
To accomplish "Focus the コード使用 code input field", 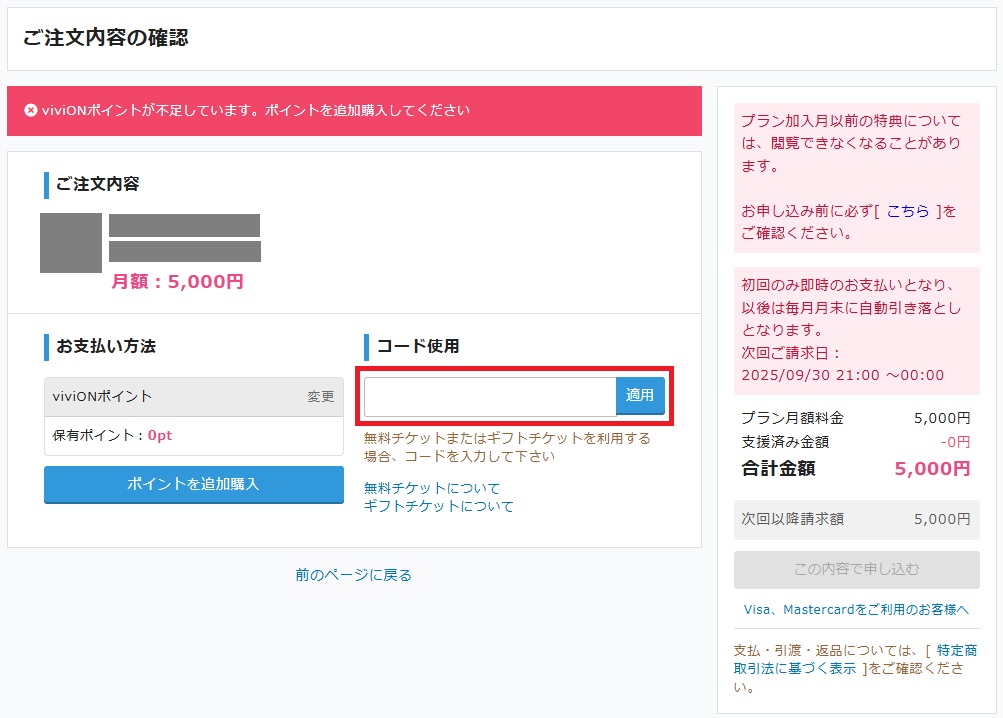I will click(x=490, y=397).
